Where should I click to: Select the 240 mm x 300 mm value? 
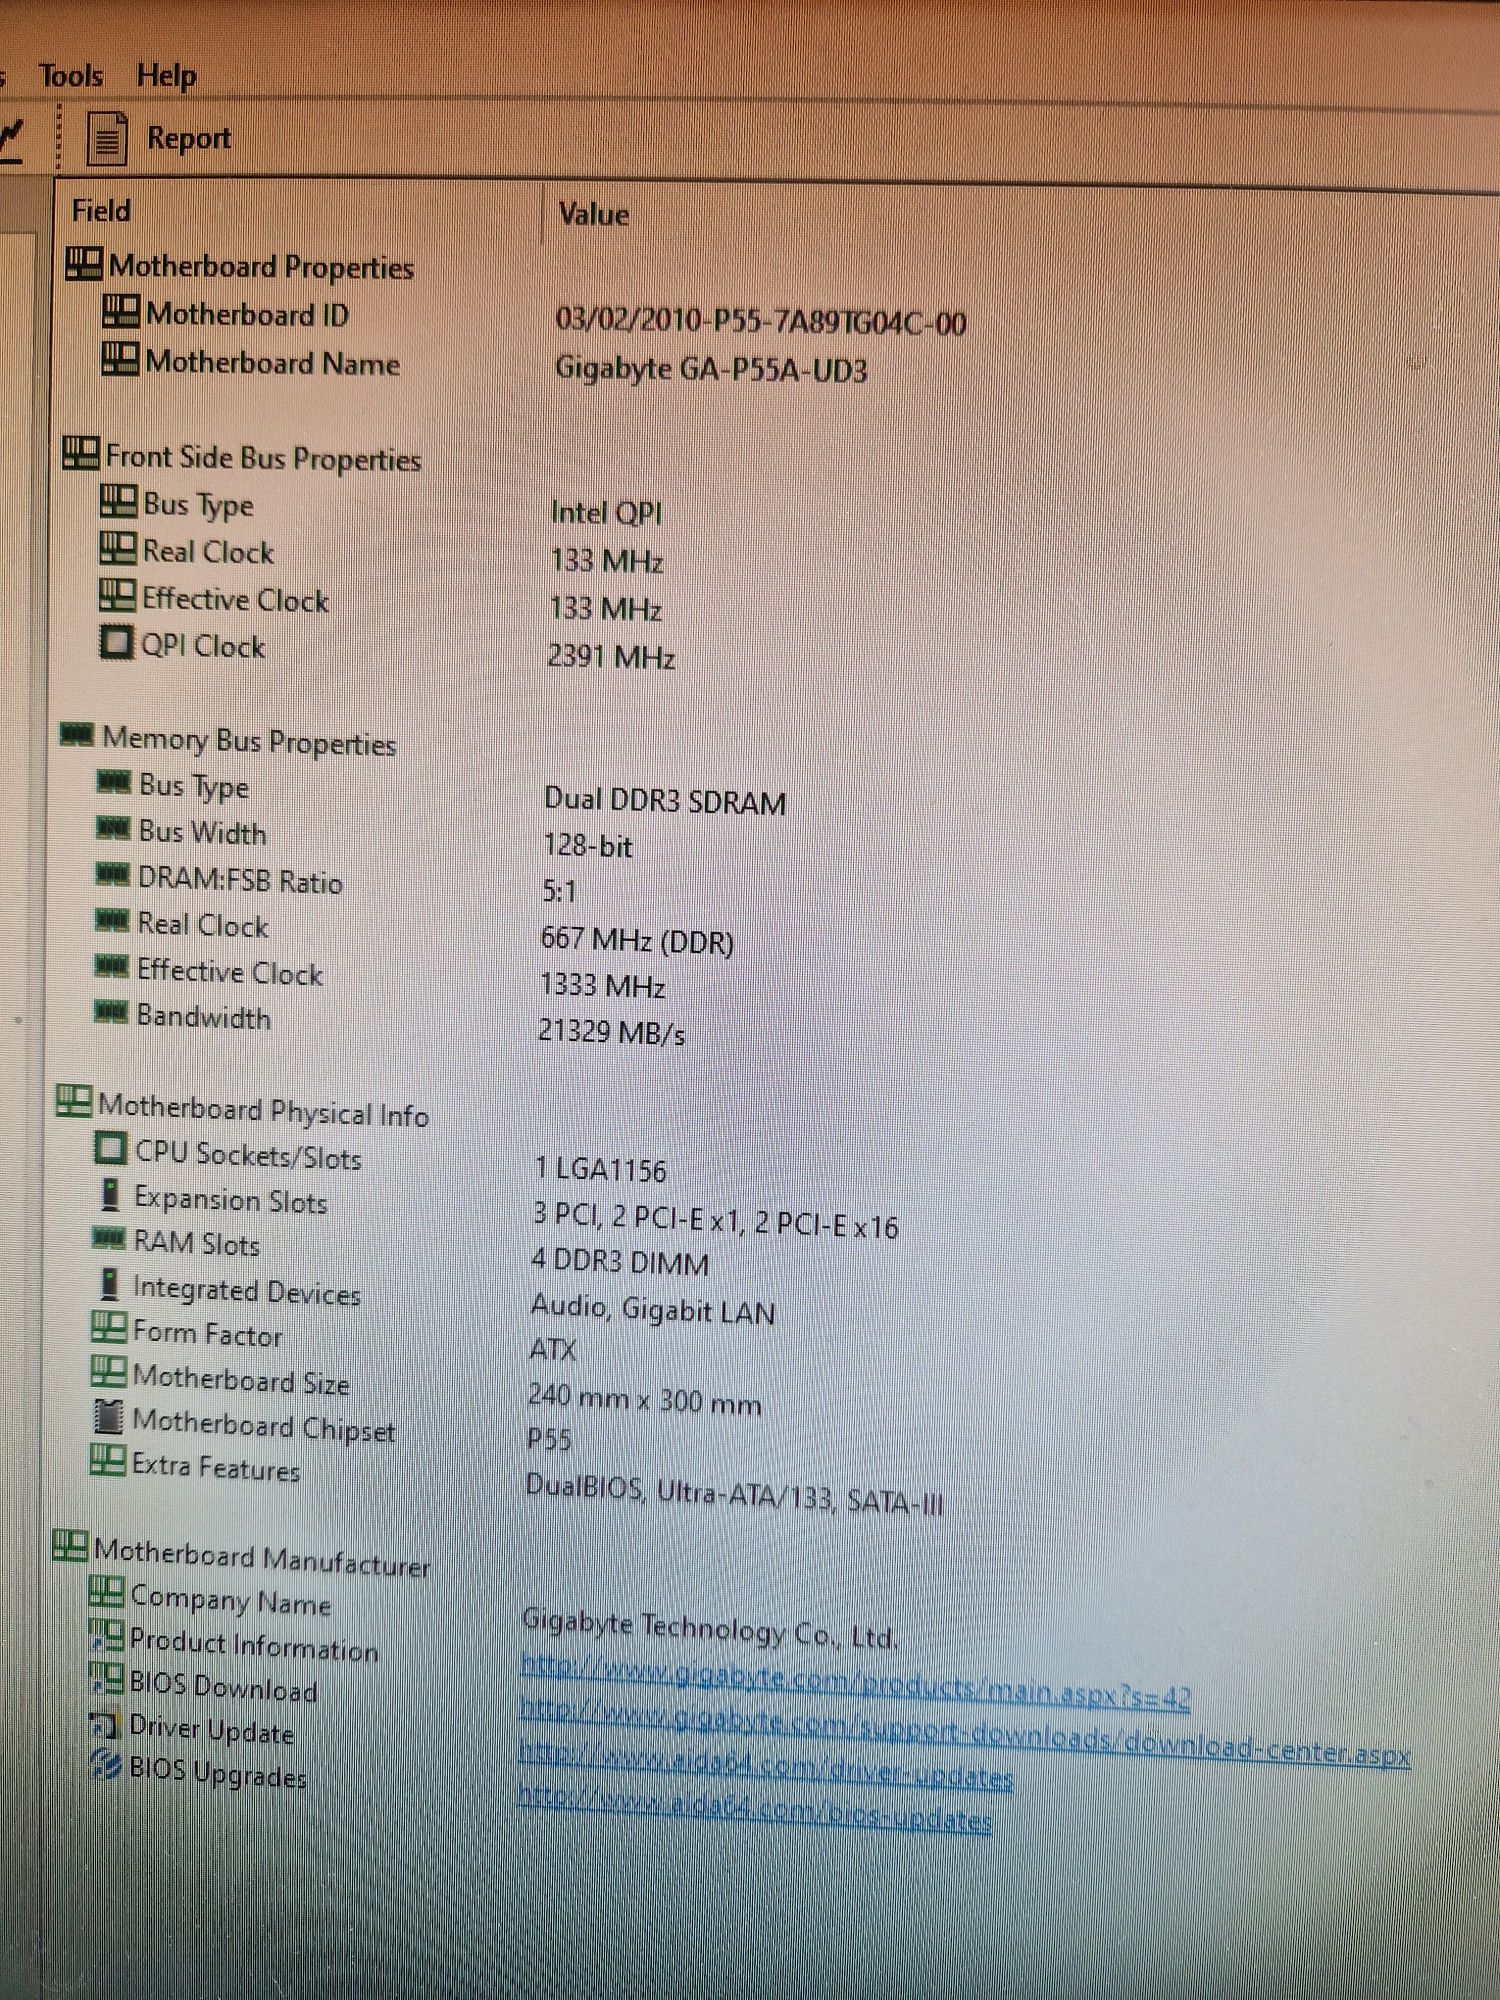pyautogui.click(x=645, y=1399)
